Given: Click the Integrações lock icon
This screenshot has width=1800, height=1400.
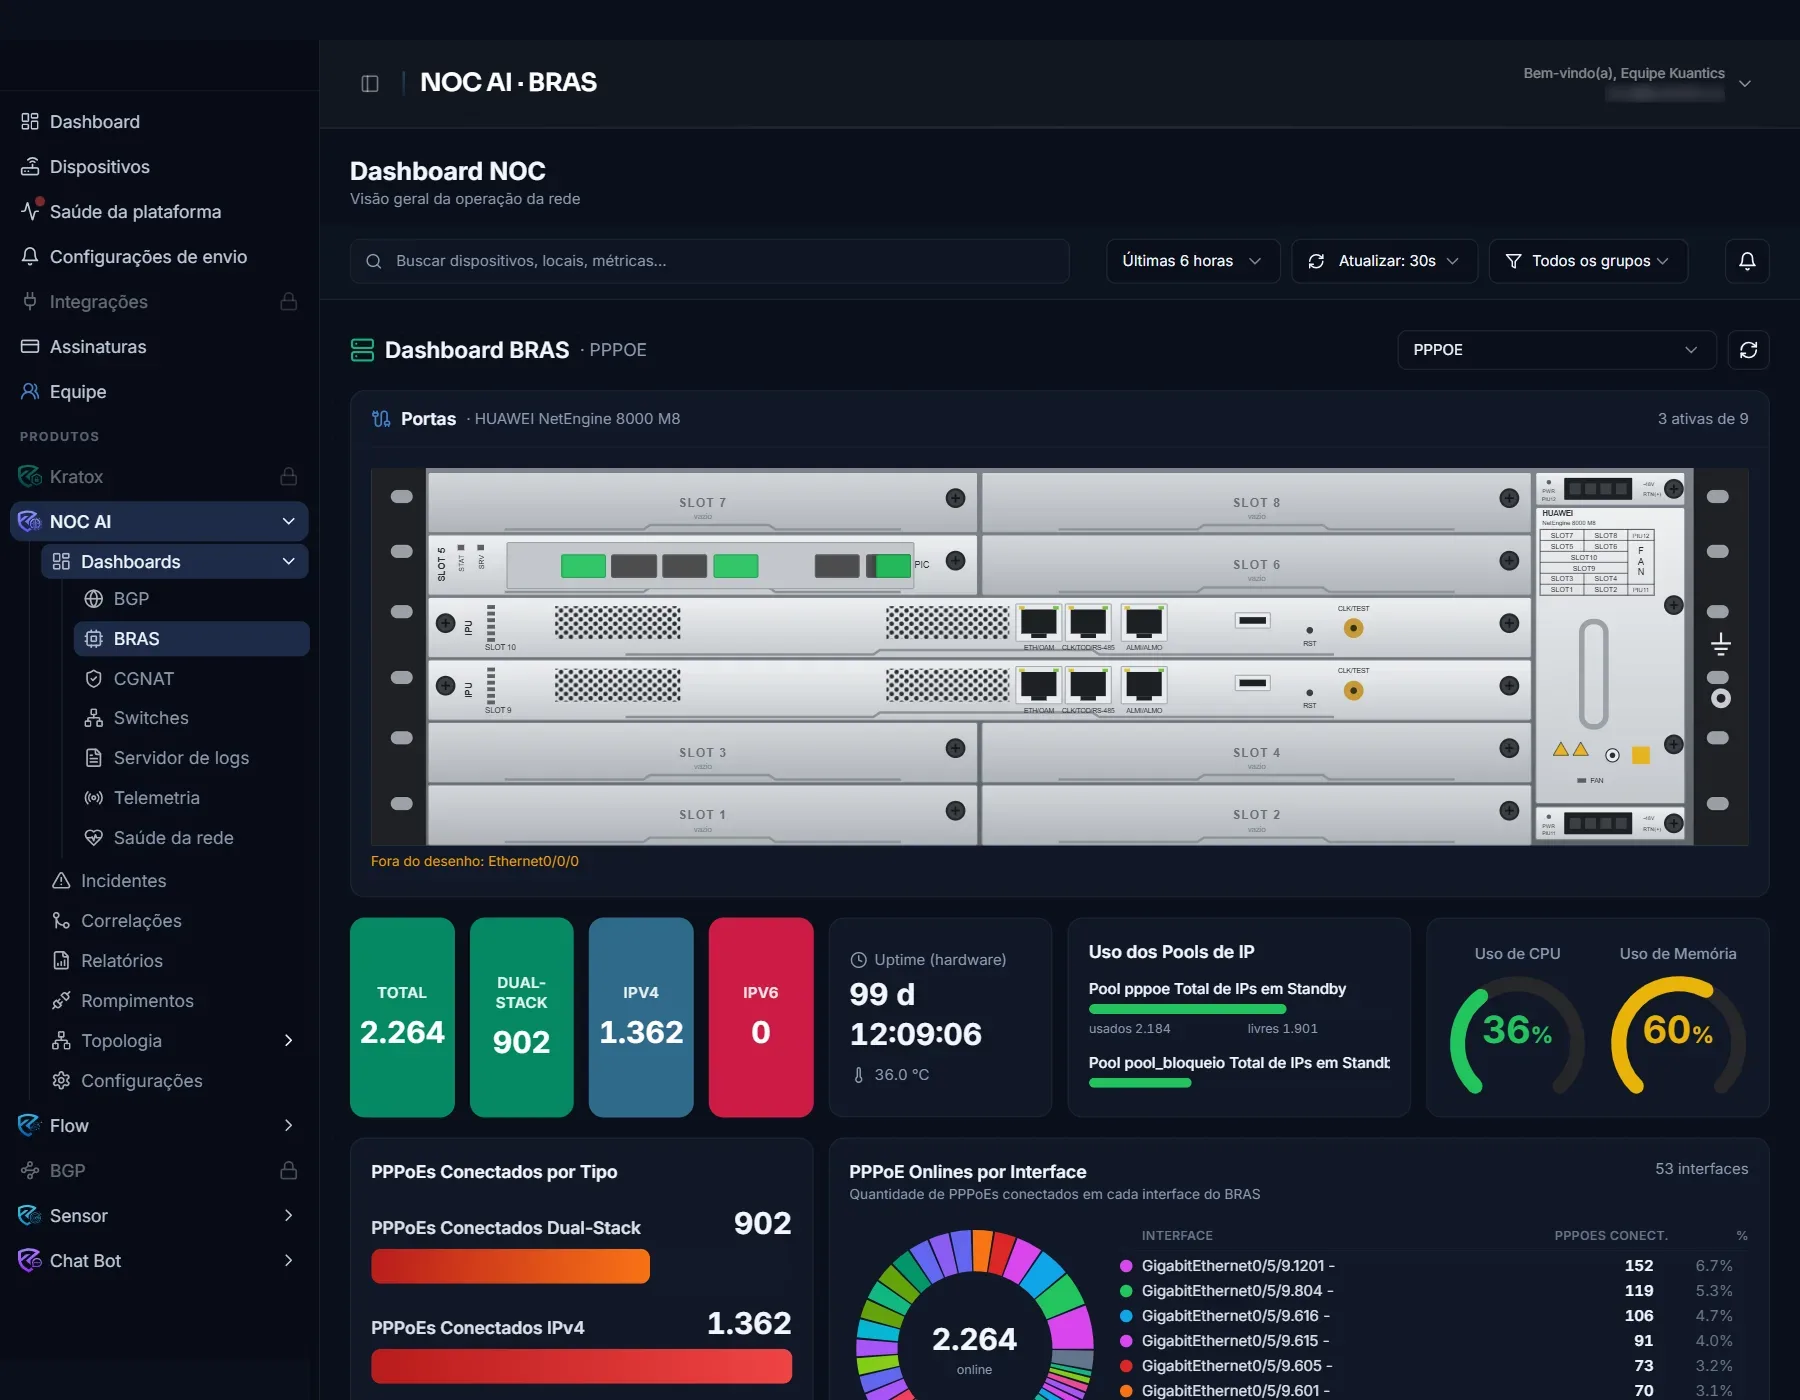Looking at the screenshot, I should point(289,301).
